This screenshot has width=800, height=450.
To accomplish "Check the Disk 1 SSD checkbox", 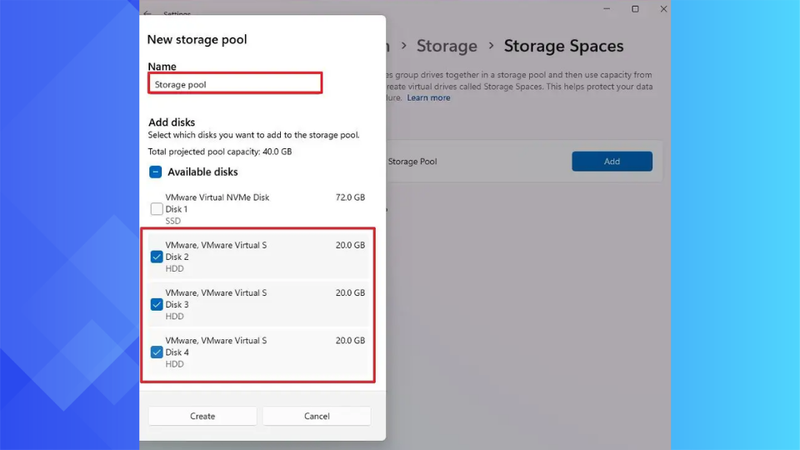I will pos(157,209).
